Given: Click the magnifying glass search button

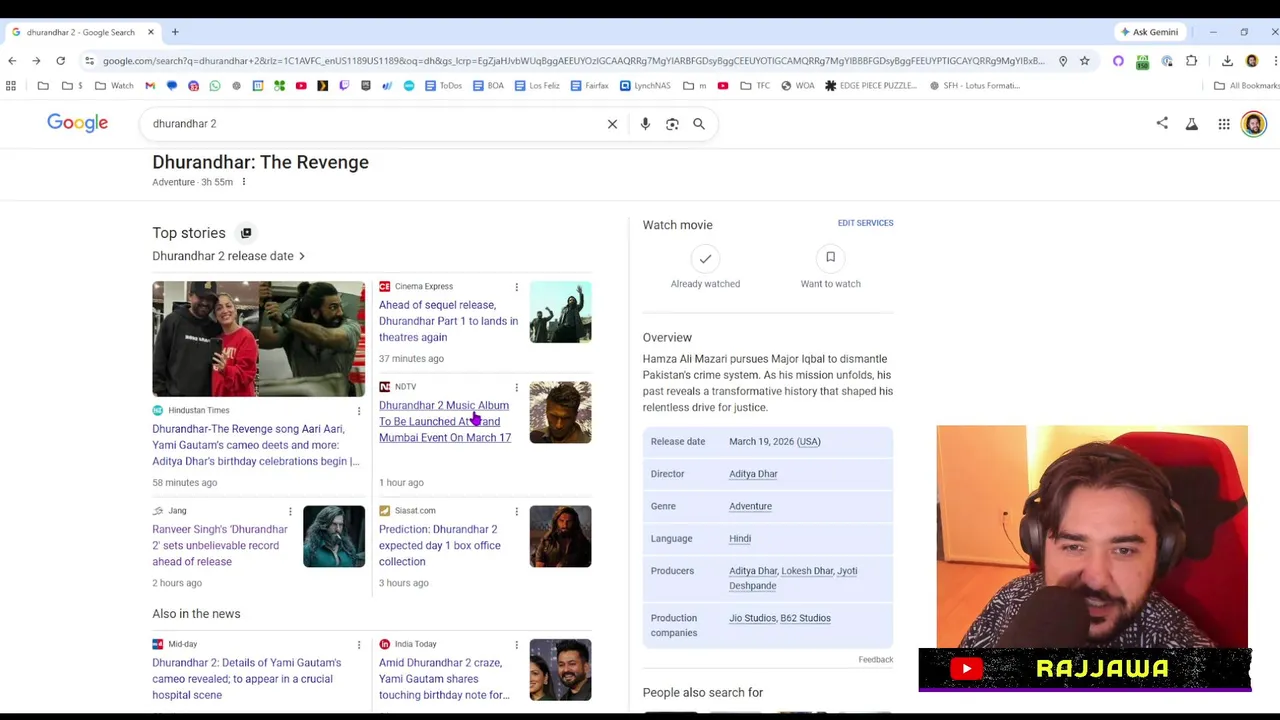Looking at the screenshot, I should (x=699, y=124).
